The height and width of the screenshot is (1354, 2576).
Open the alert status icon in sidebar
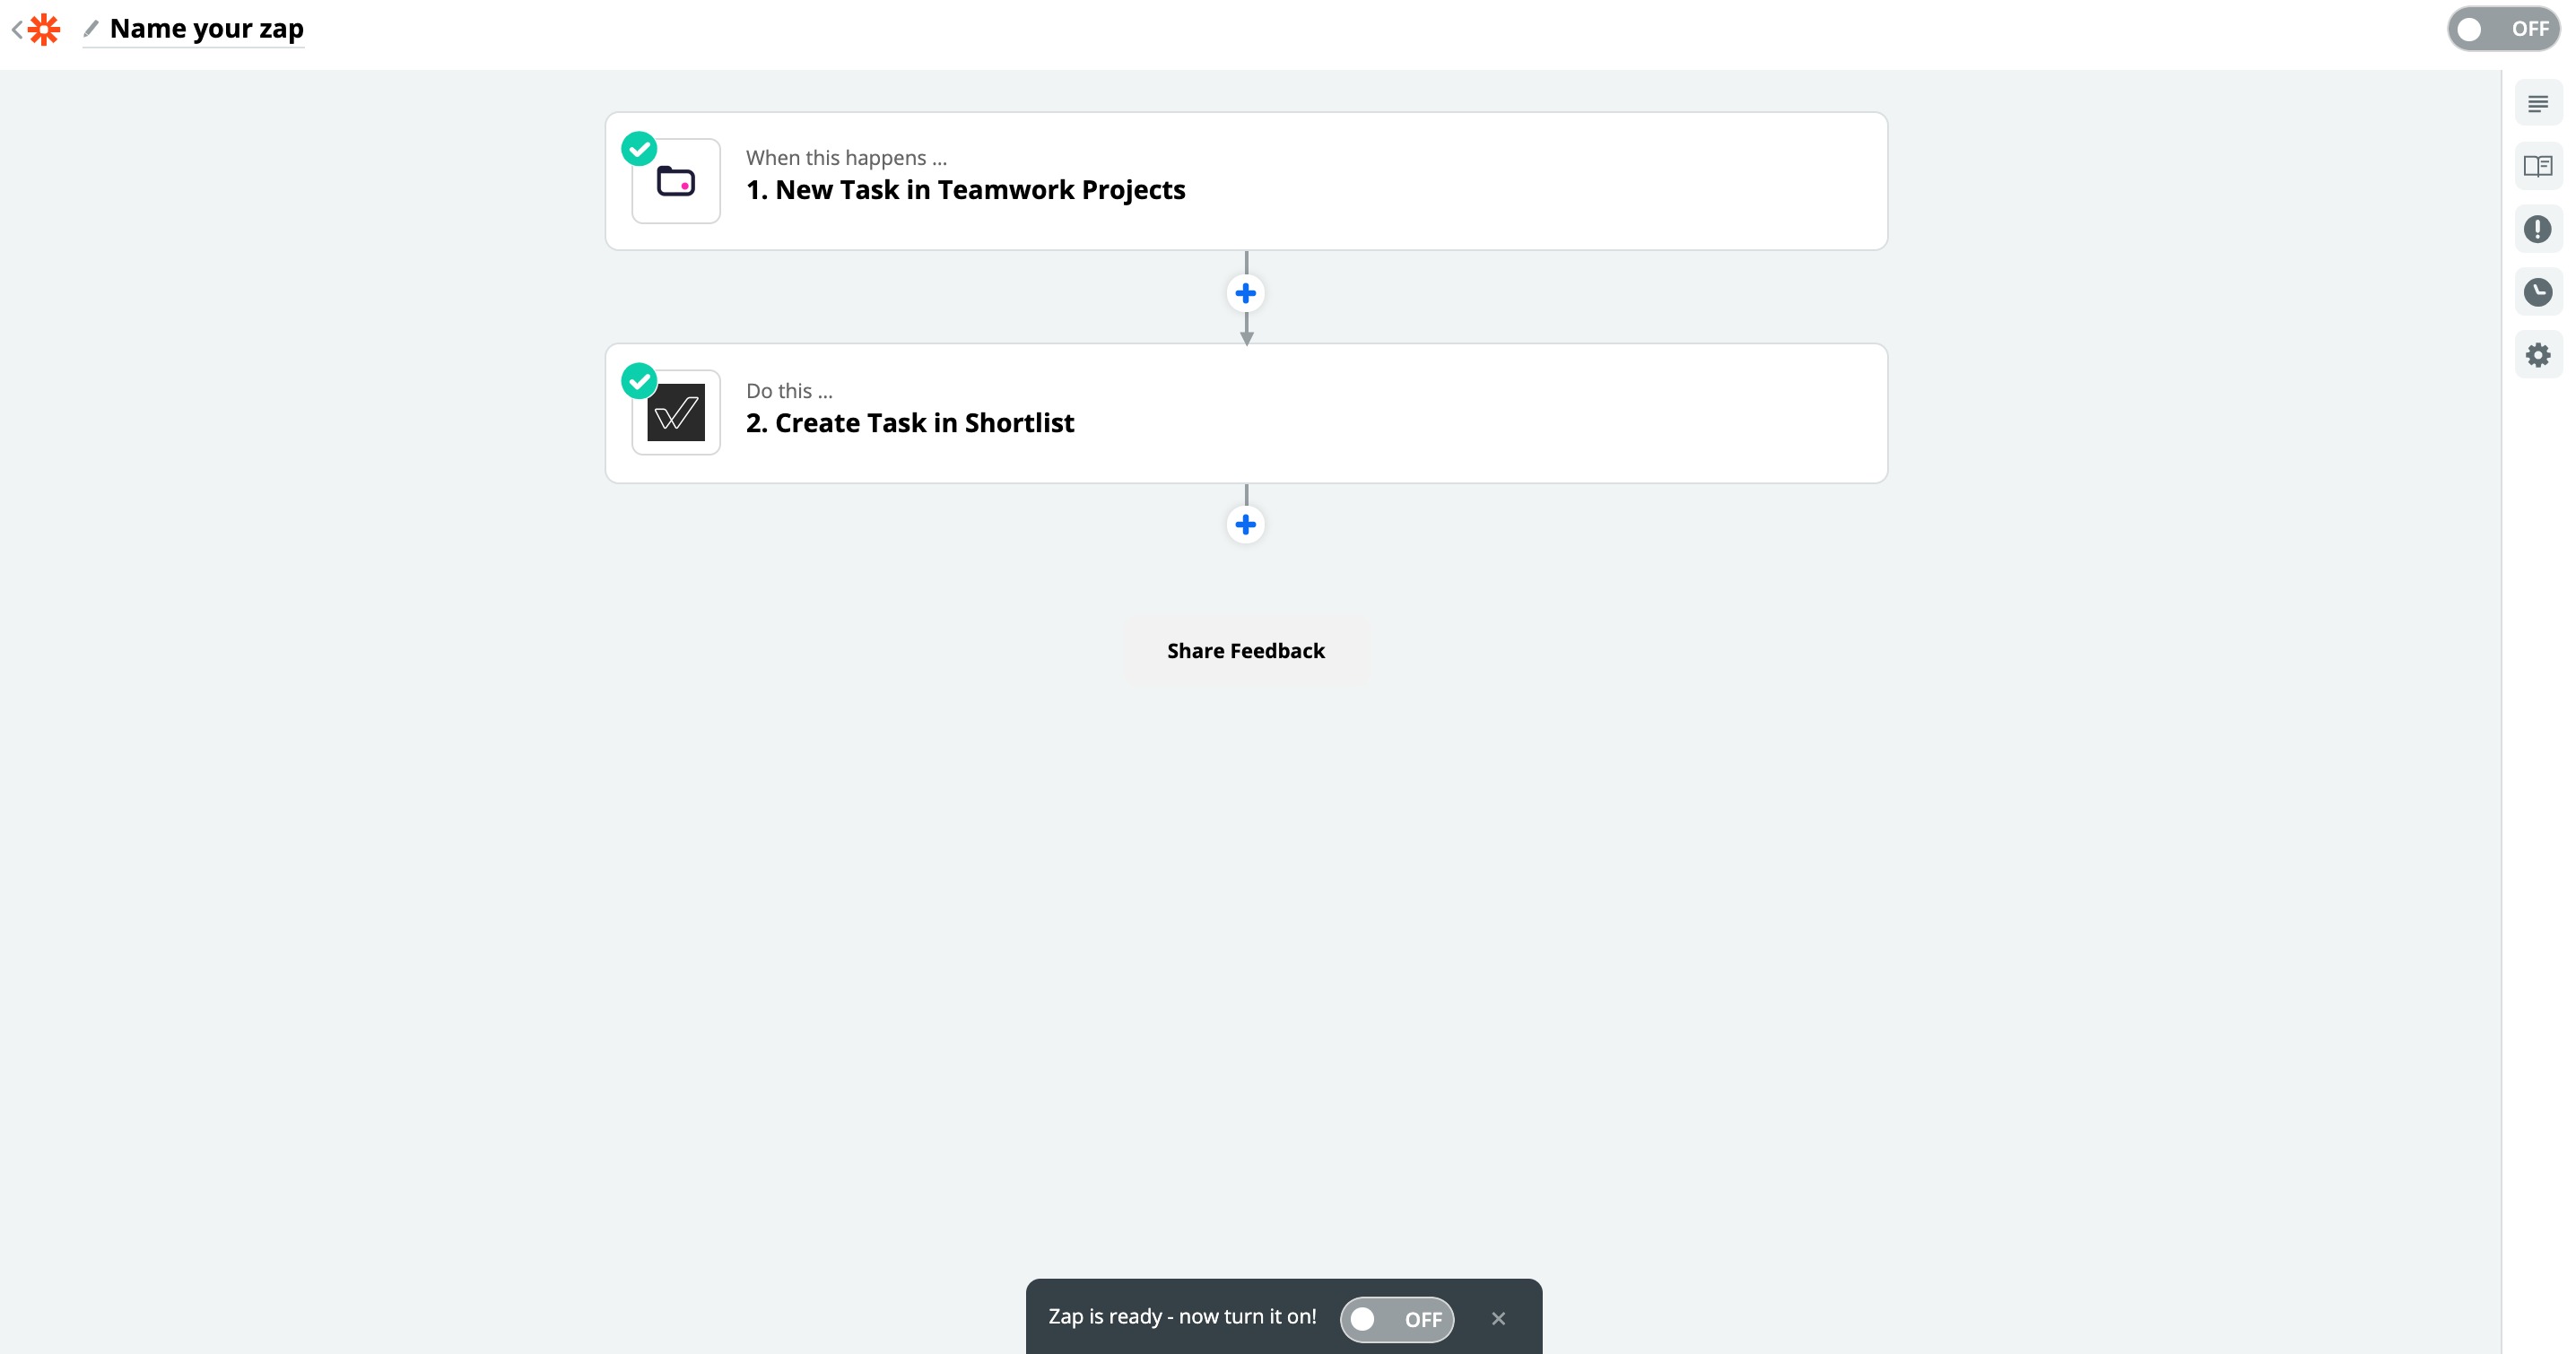[2537, 229]
